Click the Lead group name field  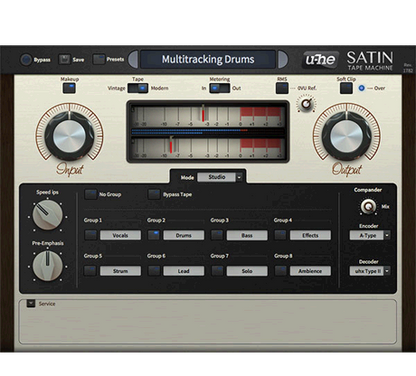coord(184,271)
